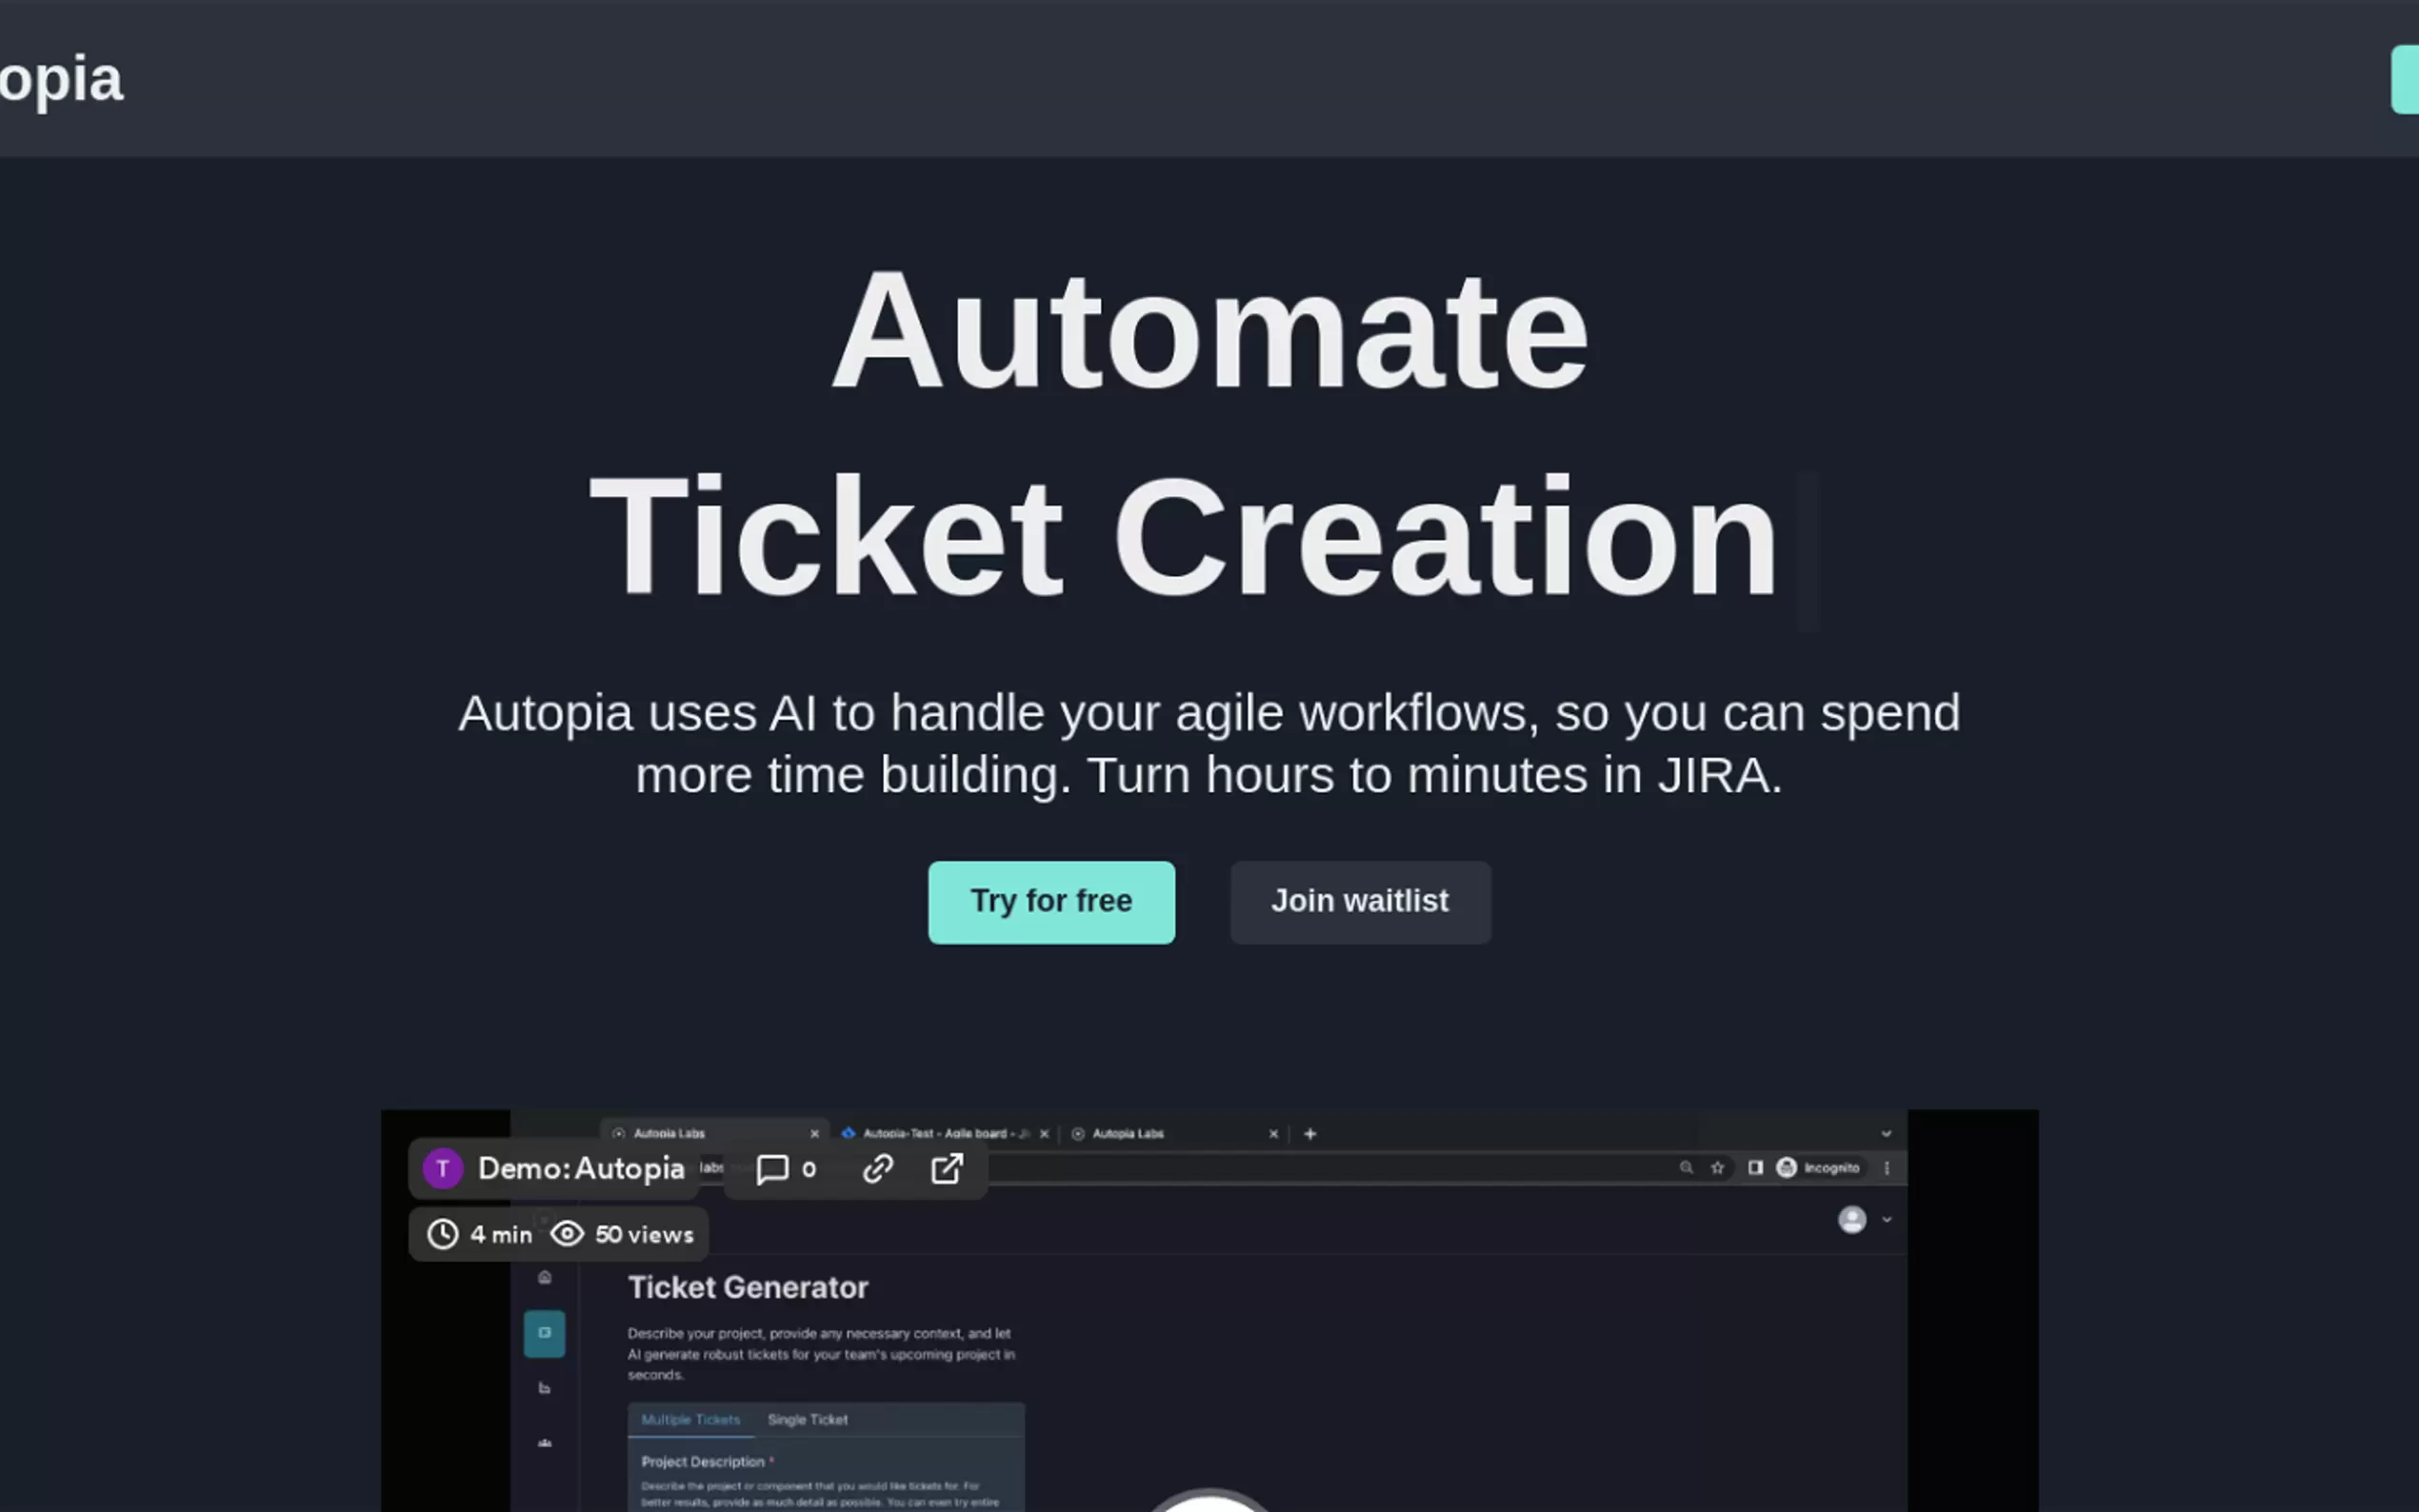The width and height of the screenshot is (2419, 1512).
Task: Click the highlighted ticket sidebar icon in video
Action: [544, 1333]
